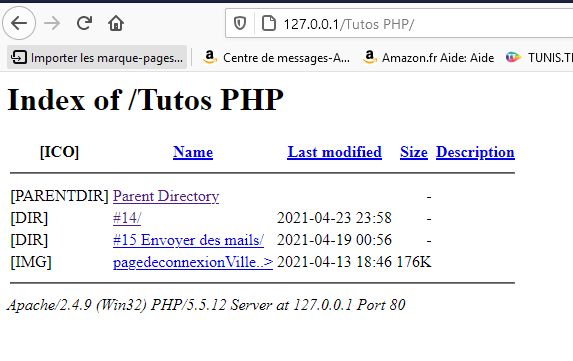Open the #14/ directory
This screenshot has height=361, width=573.
click(127, 218)
